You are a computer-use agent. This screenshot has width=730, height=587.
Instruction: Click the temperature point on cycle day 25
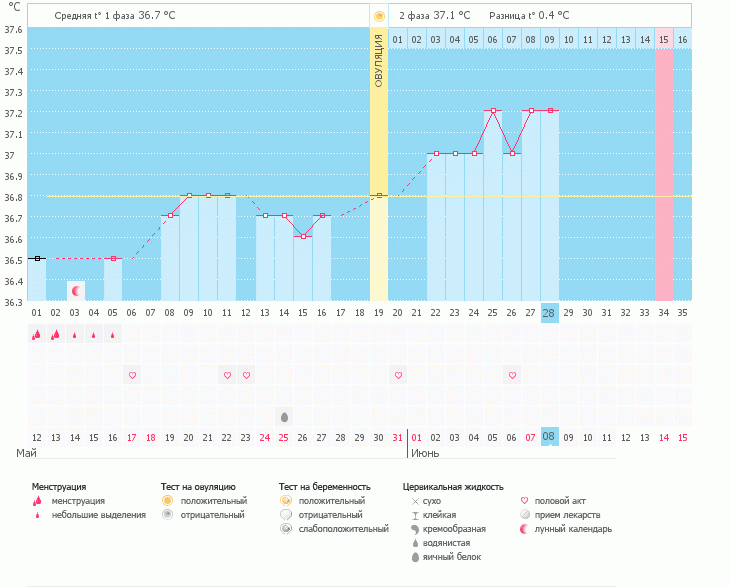493,111
